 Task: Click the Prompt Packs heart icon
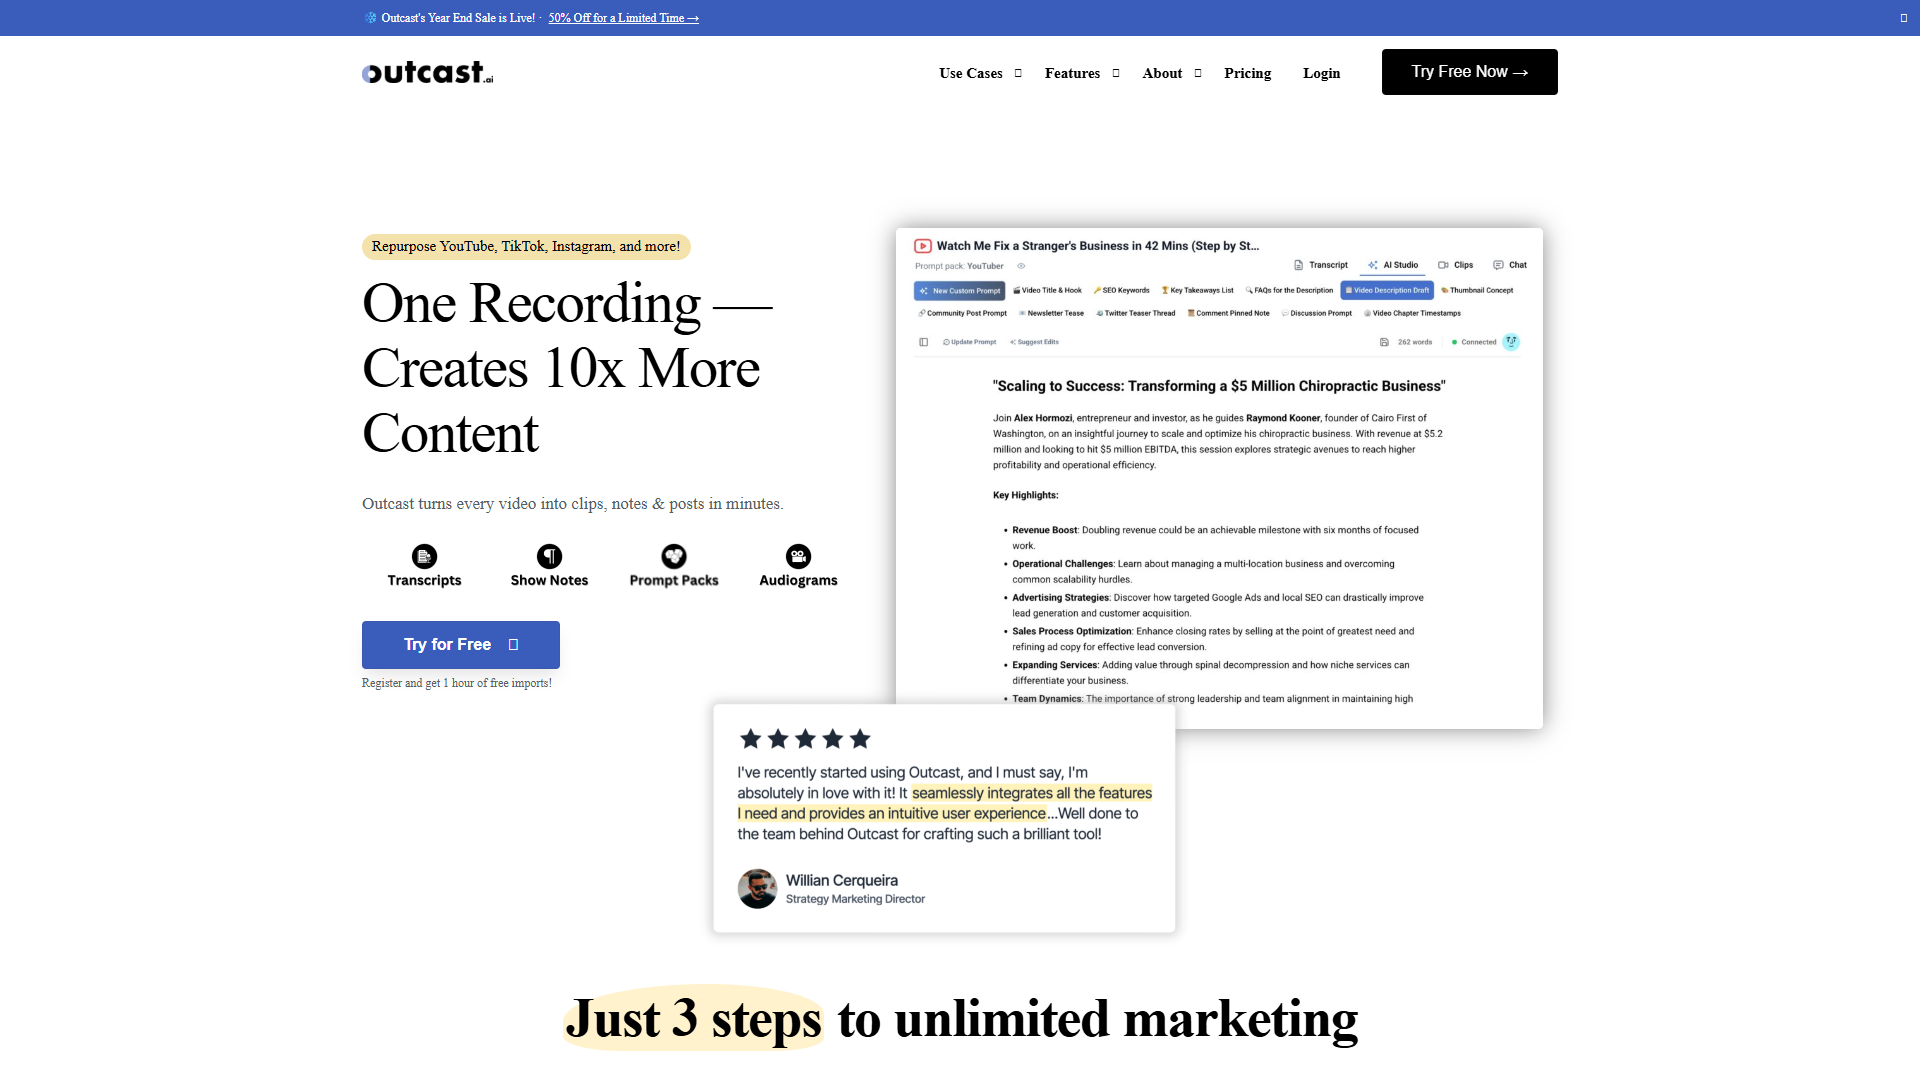(x=674, y=556)
